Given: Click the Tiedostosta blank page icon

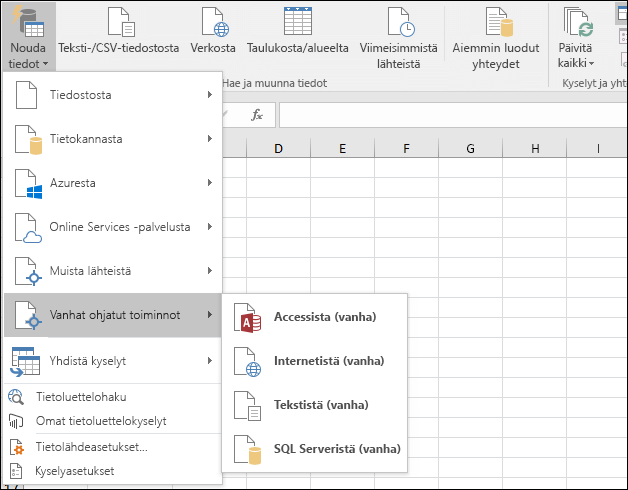Looking at the screenshot, I should [26, 95].
